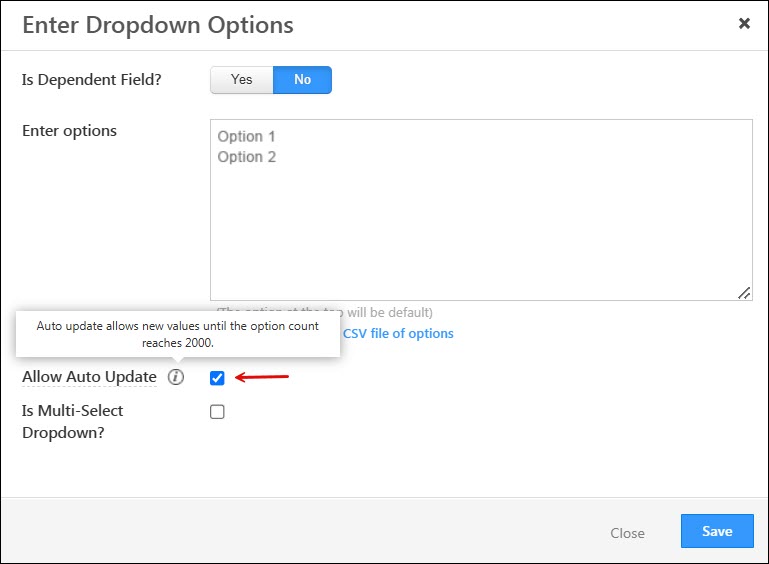Close the Enter Dropdown Options dialog
This screenshot has width=769, height=564.
point(744,23)
